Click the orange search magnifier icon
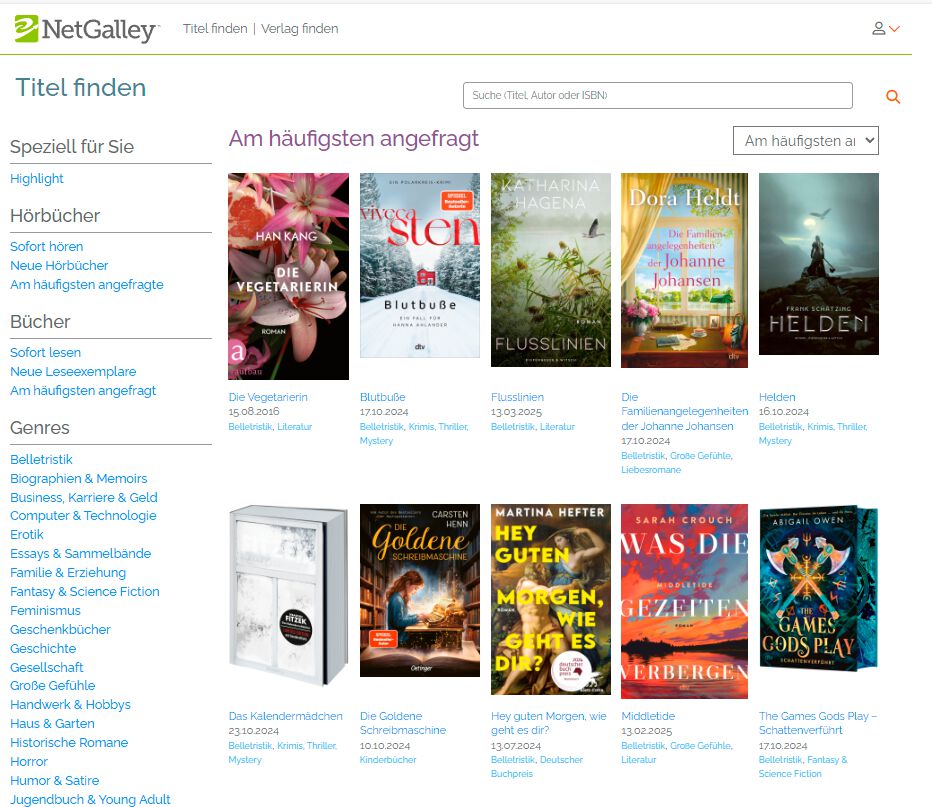This screenshot has width=932, height=807. 893,96
